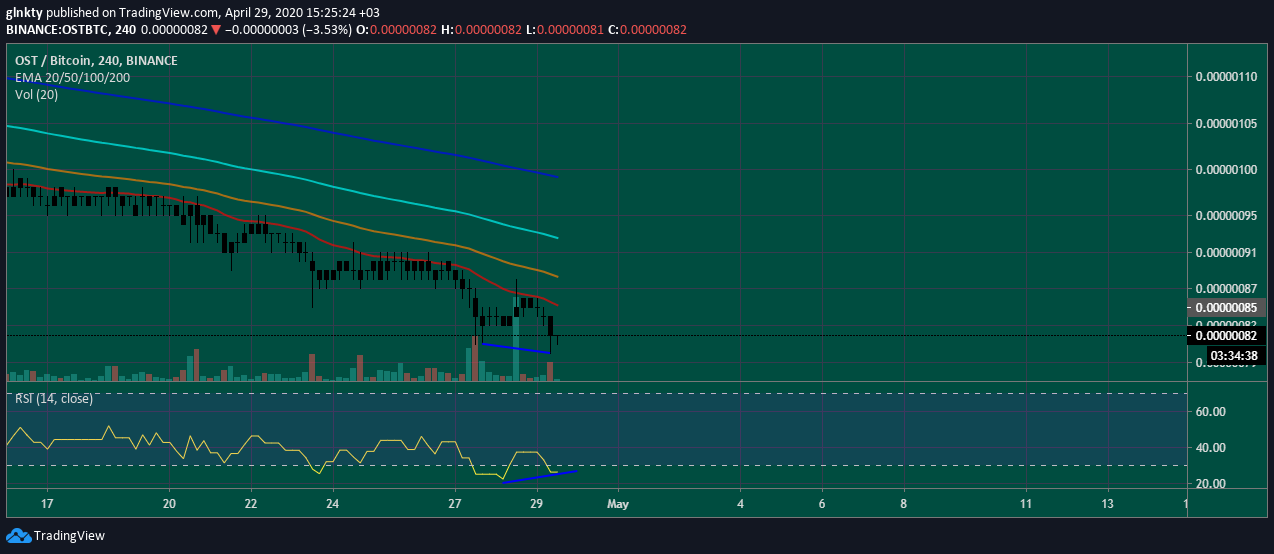Click the date label 24 on time axis
Image resolution: width=1274 pixels, height=554 pixels.
(x=332, y=503)
